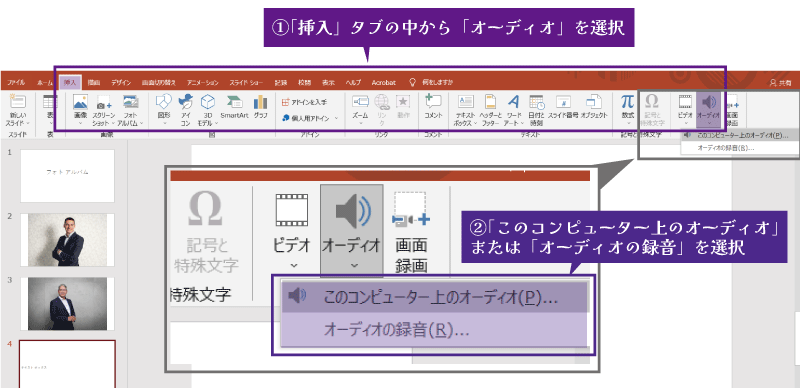Click the New Slide icon

17,101
